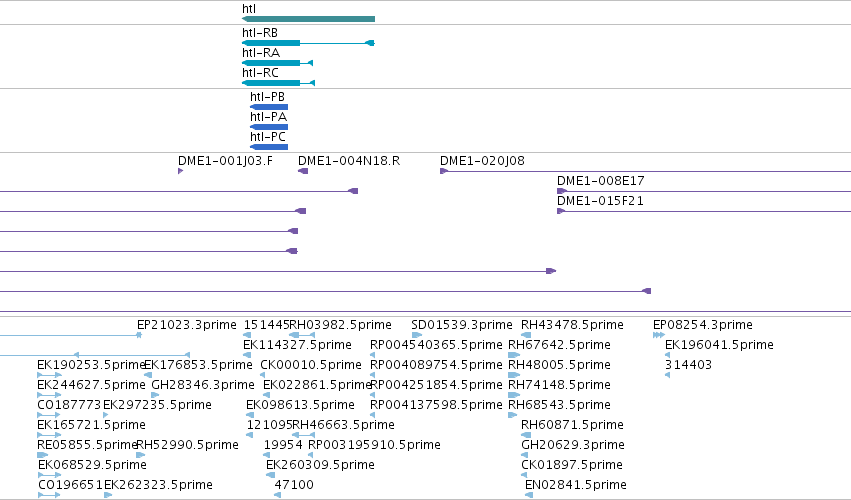Click the EK262323.5prime EST label
Image resolution: width=851 pixels, height=500 pixels.
[158, 485]
